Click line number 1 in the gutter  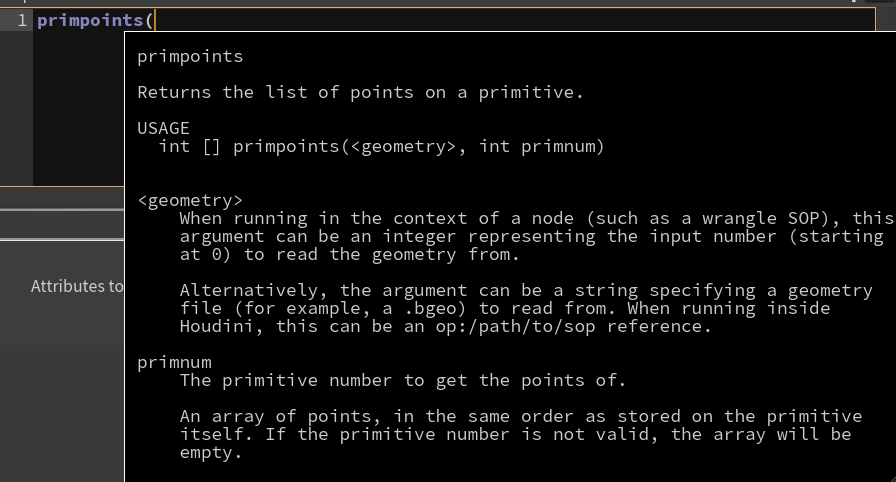tap(22, 21)
